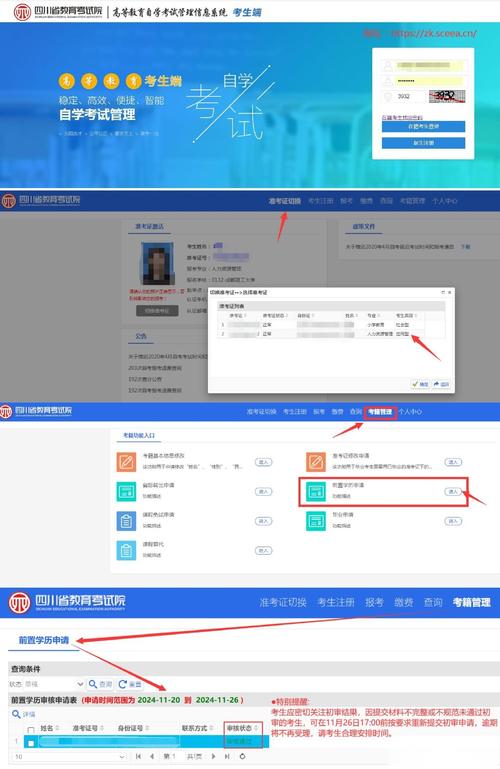Click 考籍管理 in the large bottom header
This screenshot has width=500, height=769.
pos(472,602)
